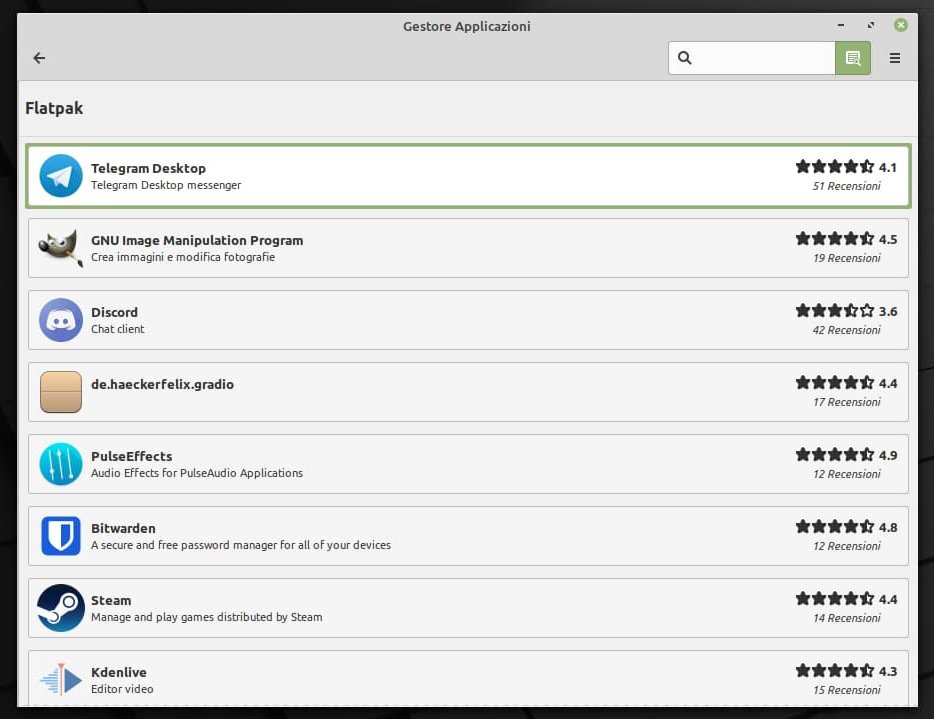Viewport: 934px width, 719px height.
Task: Click "Audio Effects for PulseAudio Applications" text
Action: tap(197, 474)
